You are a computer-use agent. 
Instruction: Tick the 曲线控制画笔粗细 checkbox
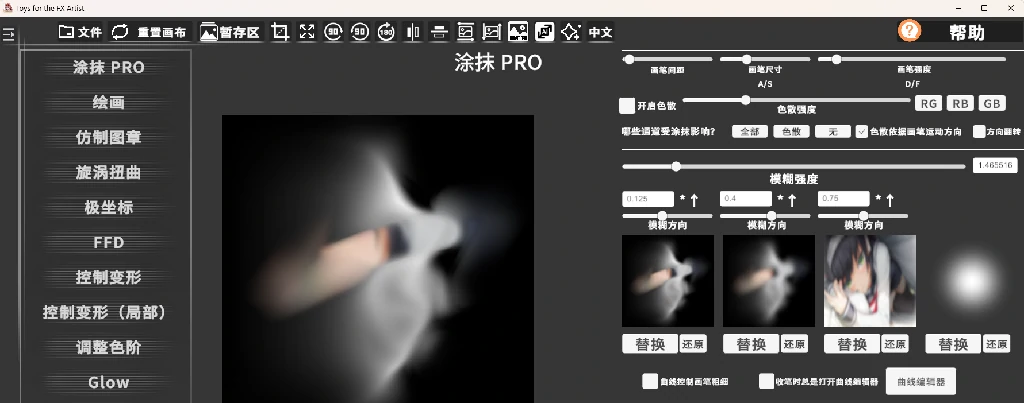[650, 381]
